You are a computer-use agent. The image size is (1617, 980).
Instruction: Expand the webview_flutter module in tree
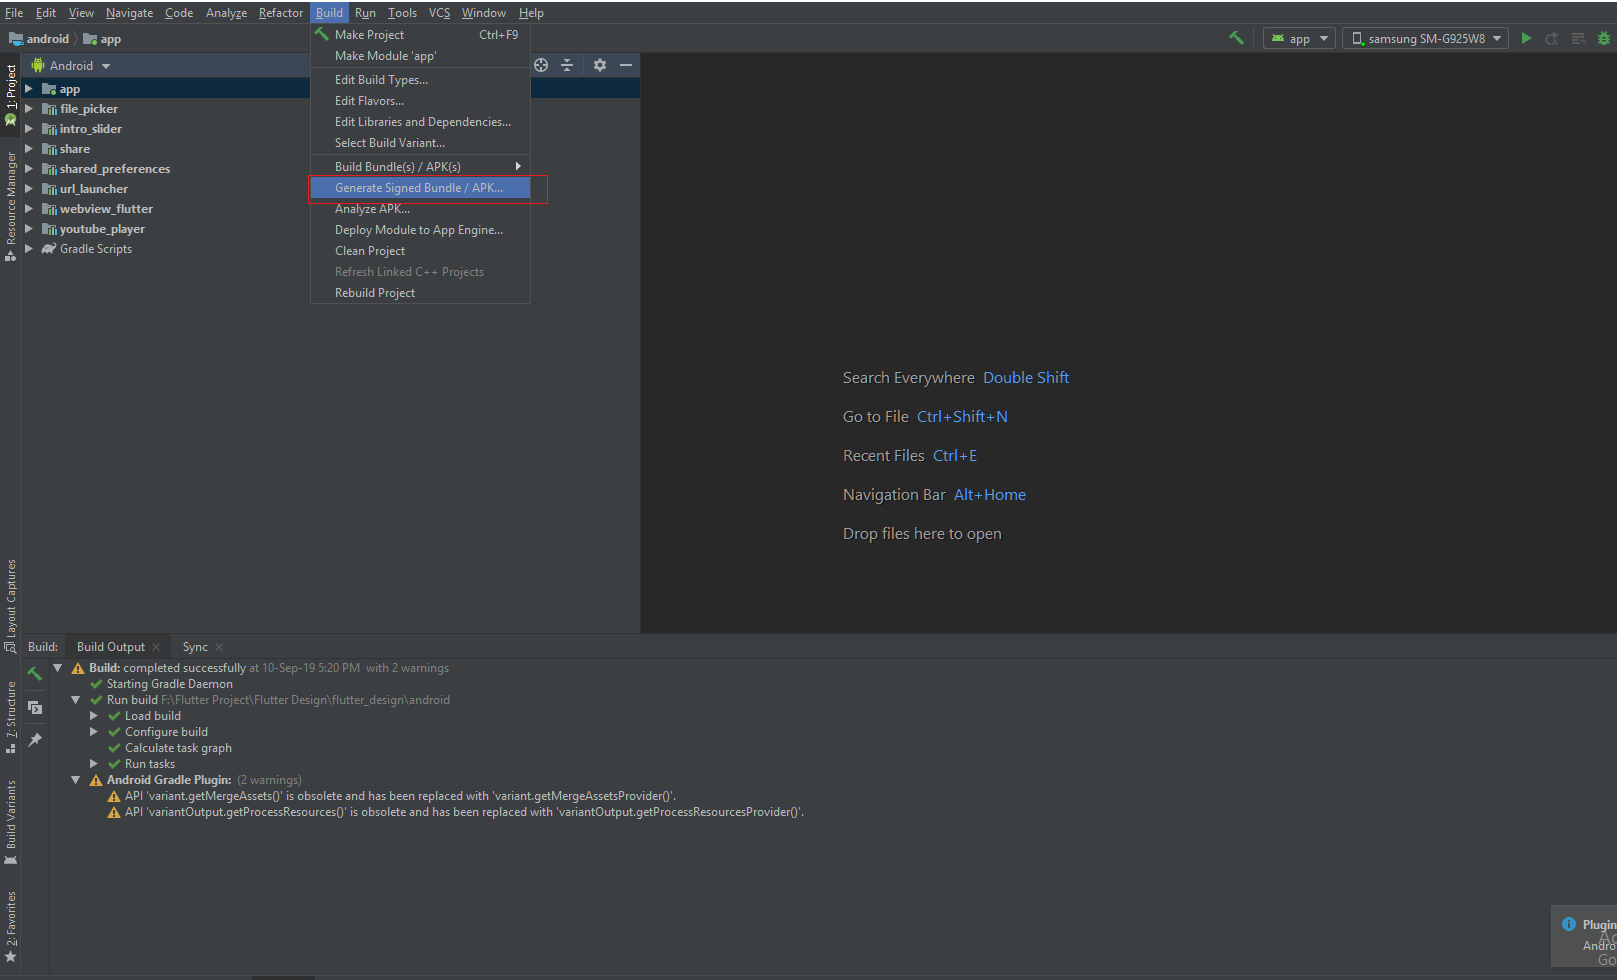click(29, 209)
